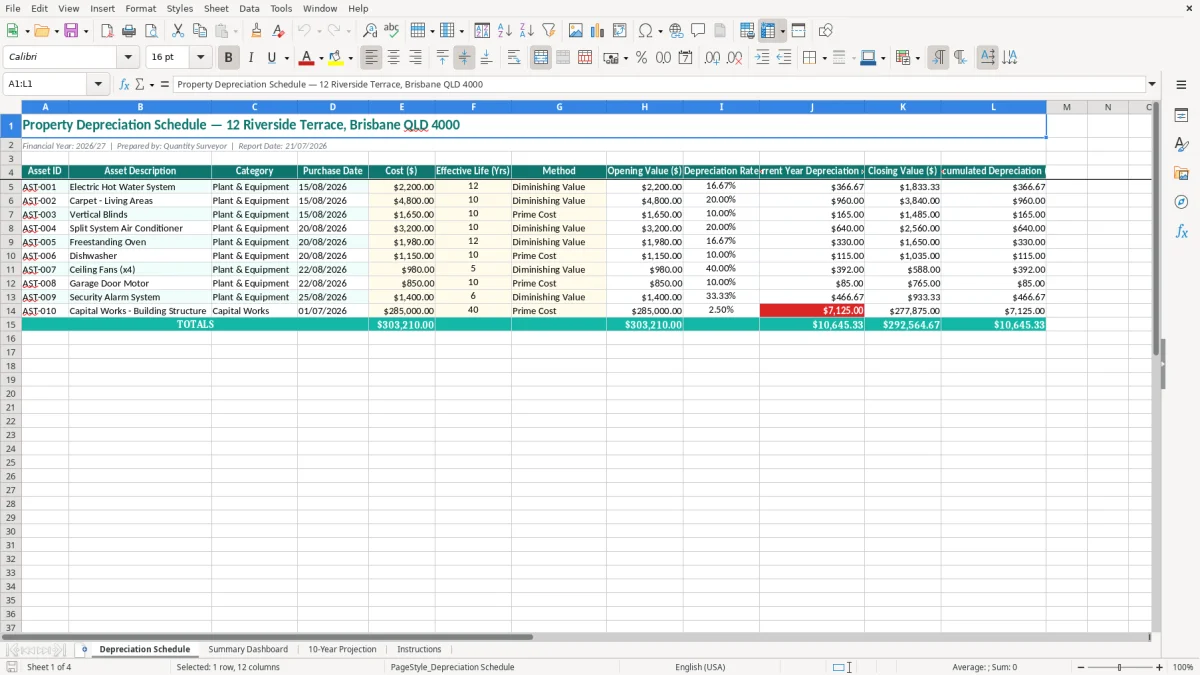Sort ascending A to Z
The height and width of the screenshot is (675, 1200).
(x=505, y=31)
